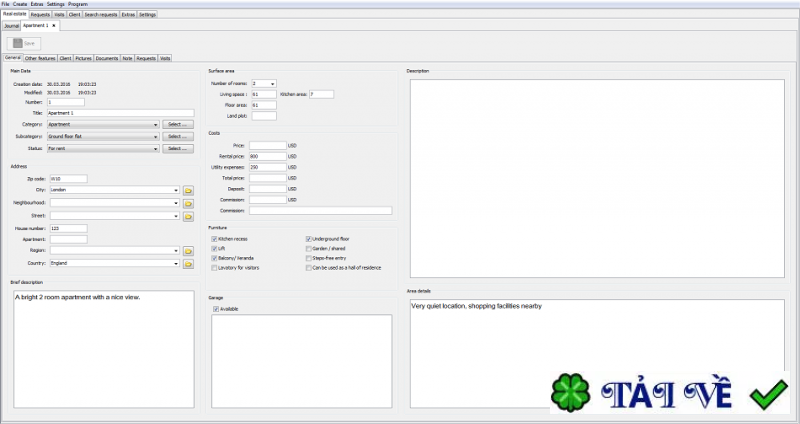Viewport: 800px width, 424px height.
Task: Click the Price input field
Action: 268,146
